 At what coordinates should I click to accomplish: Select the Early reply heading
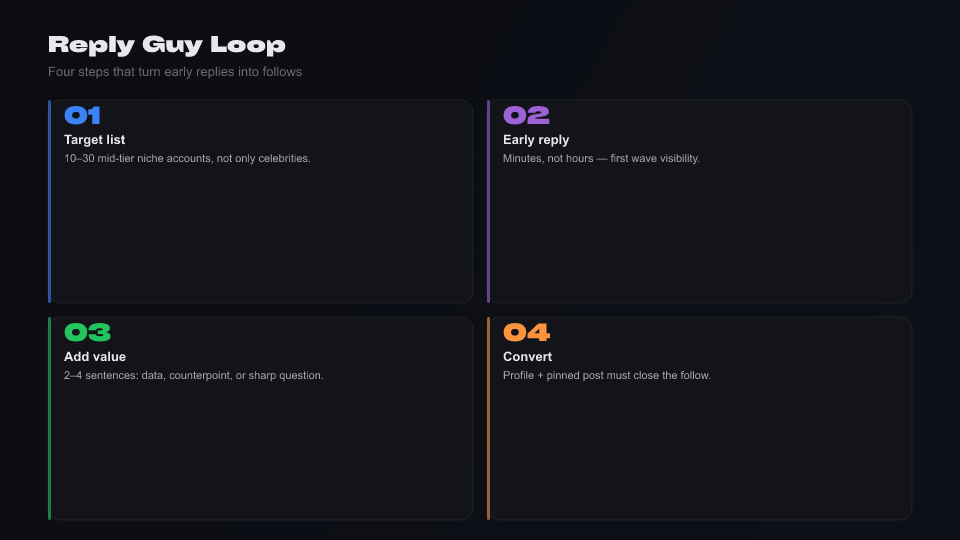click(536, 140)
